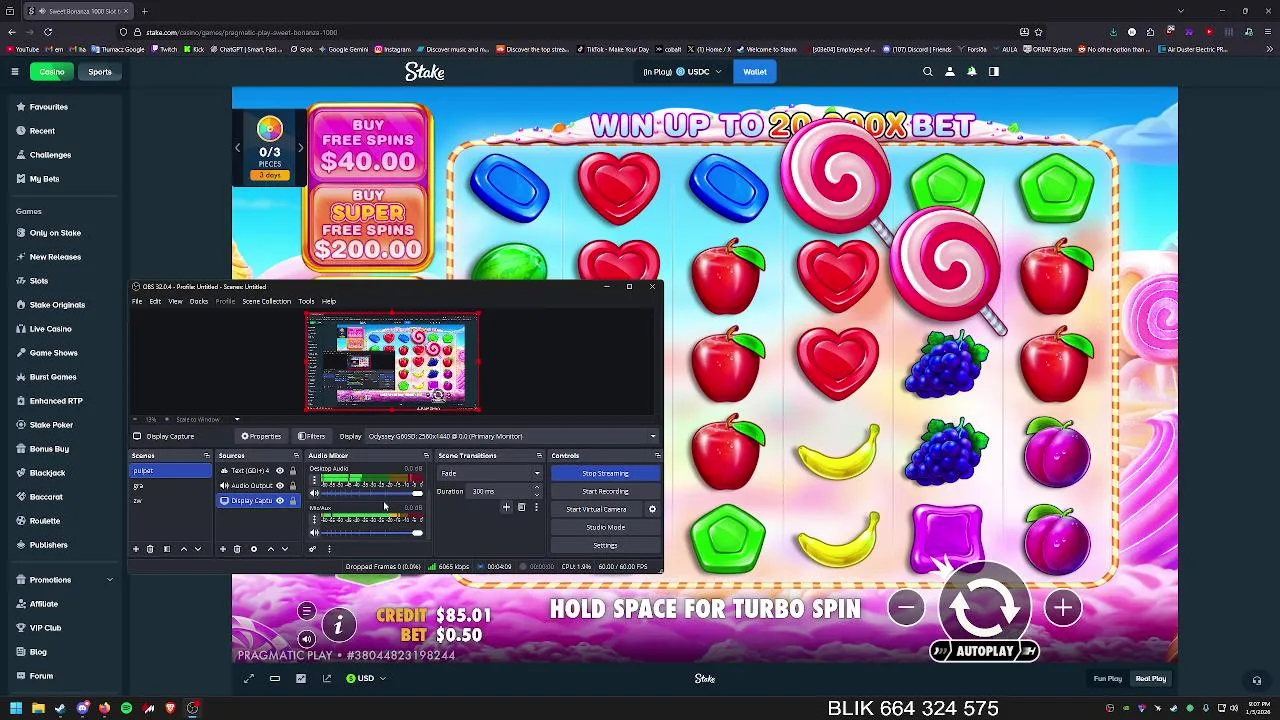Toggle visibility of Display Capture source

(280, 501)
